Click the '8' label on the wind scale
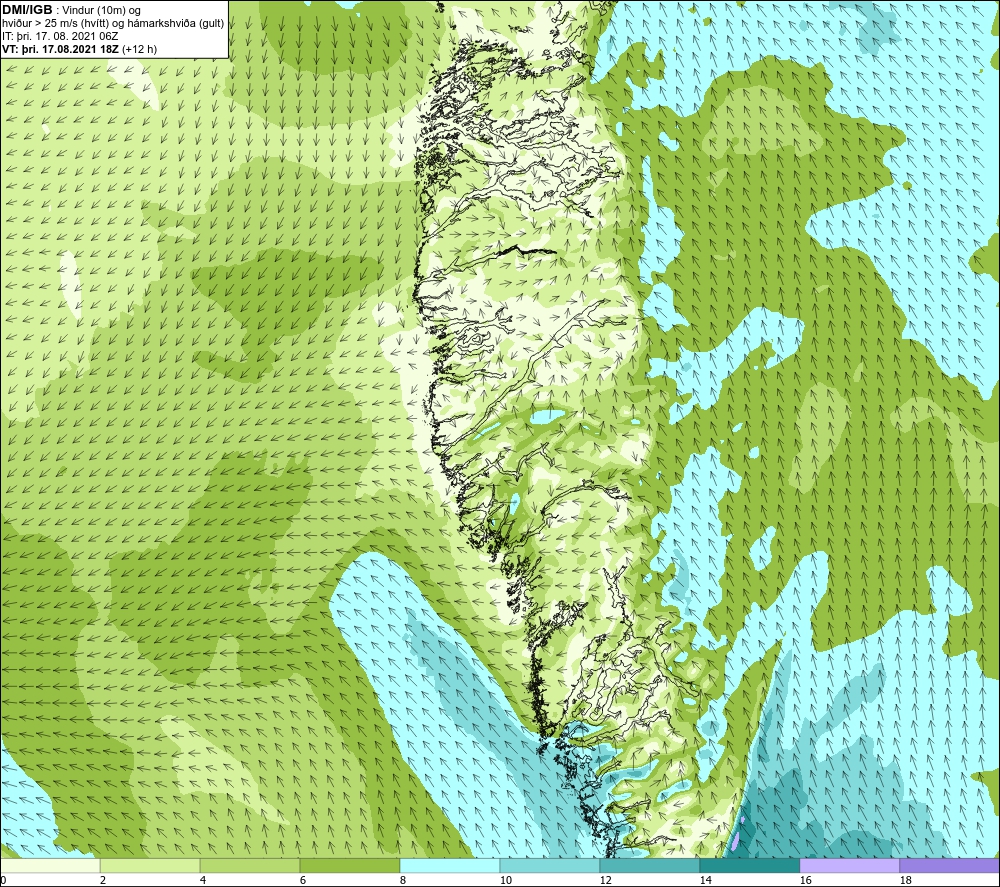 click(402, 880)
